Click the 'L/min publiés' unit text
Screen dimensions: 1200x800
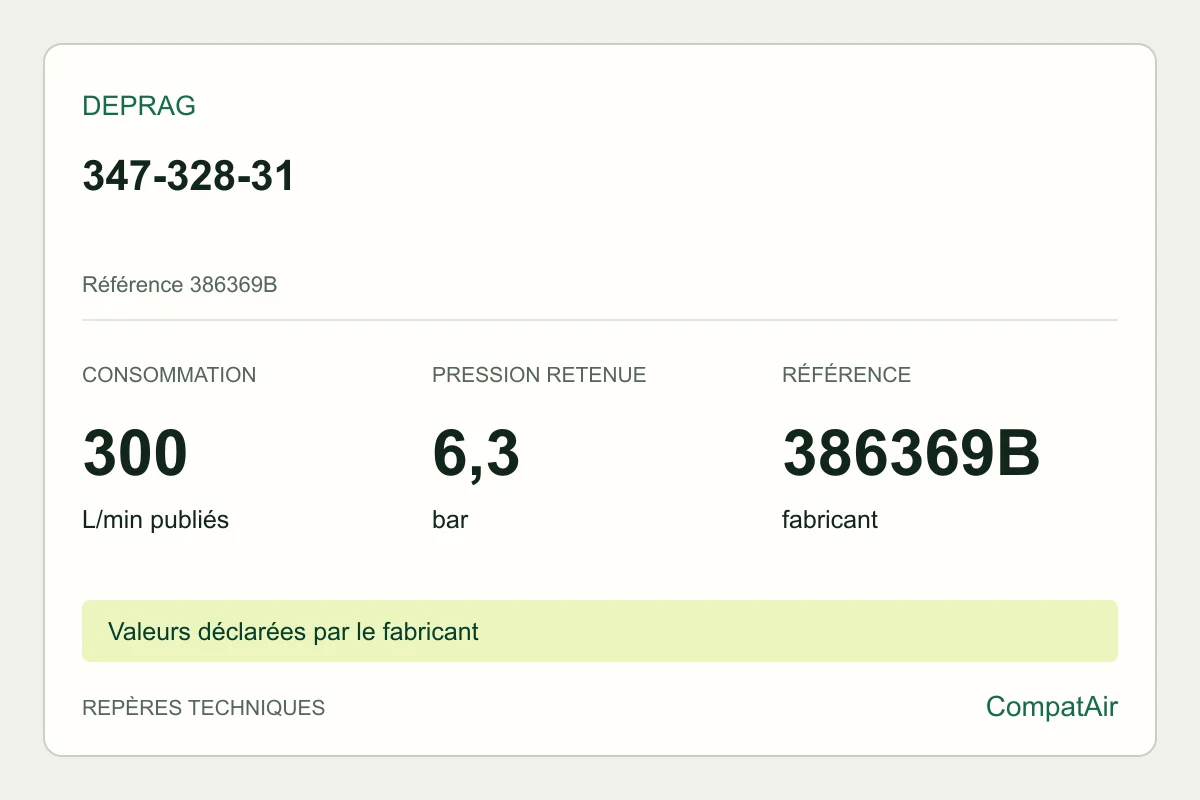click(156, 520)
